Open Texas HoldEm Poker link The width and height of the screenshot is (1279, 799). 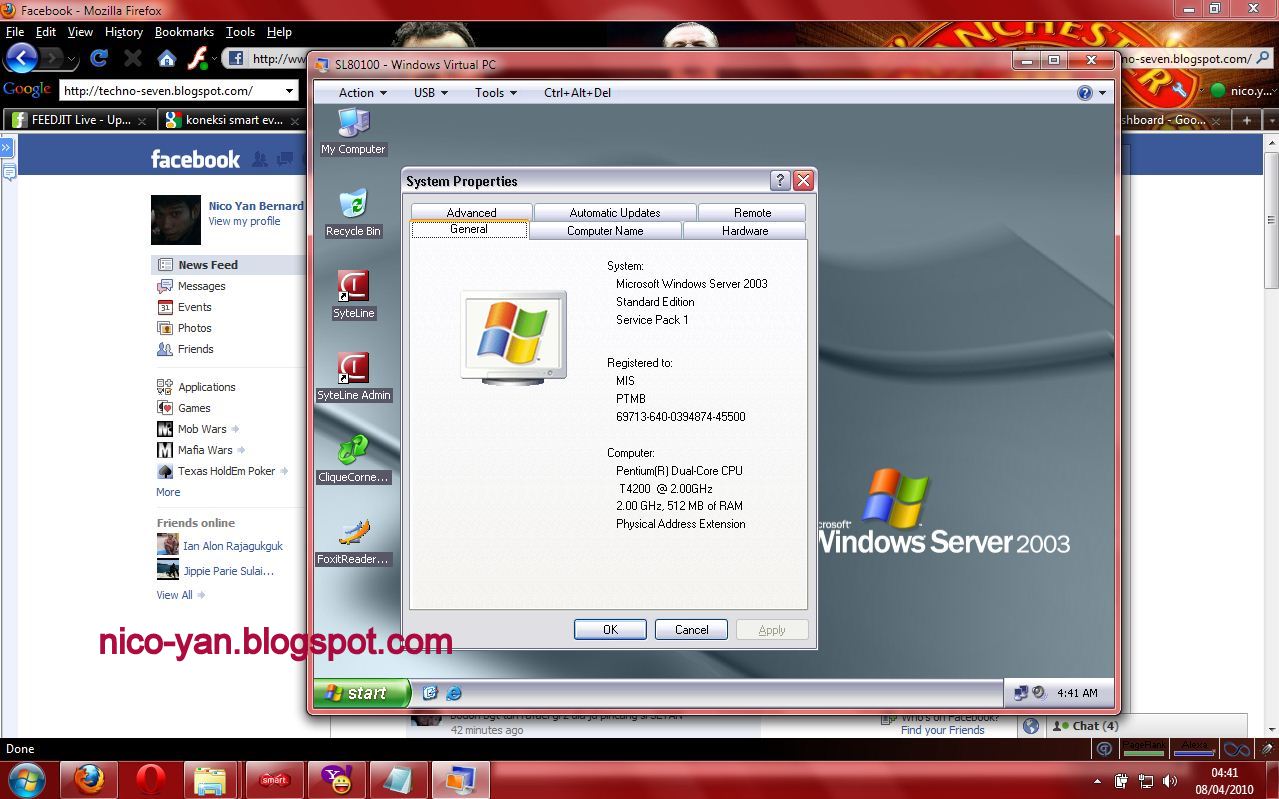pos(226,471)
